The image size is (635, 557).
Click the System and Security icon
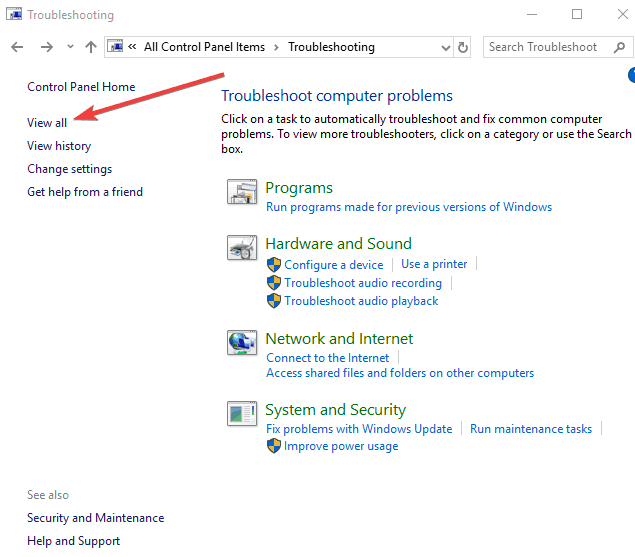click(242, 413)
